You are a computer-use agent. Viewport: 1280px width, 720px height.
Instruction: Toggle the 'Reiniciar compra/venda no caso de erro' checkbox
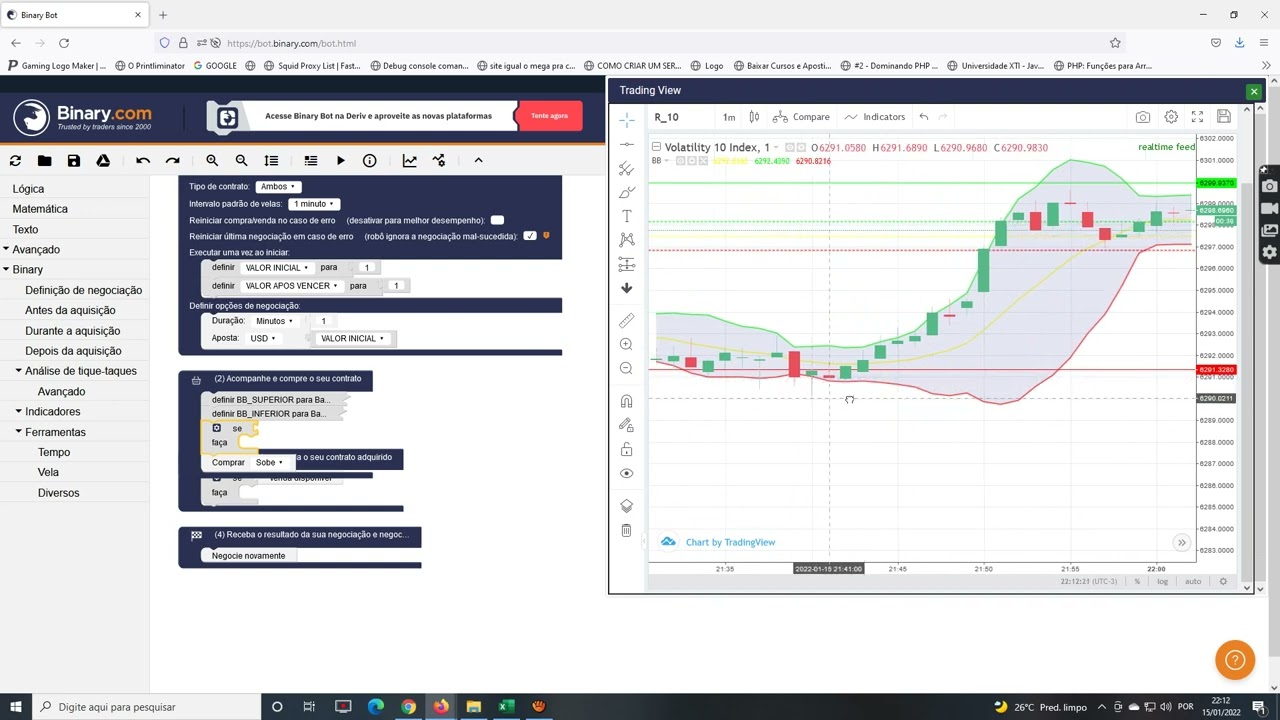coord(497,220)
